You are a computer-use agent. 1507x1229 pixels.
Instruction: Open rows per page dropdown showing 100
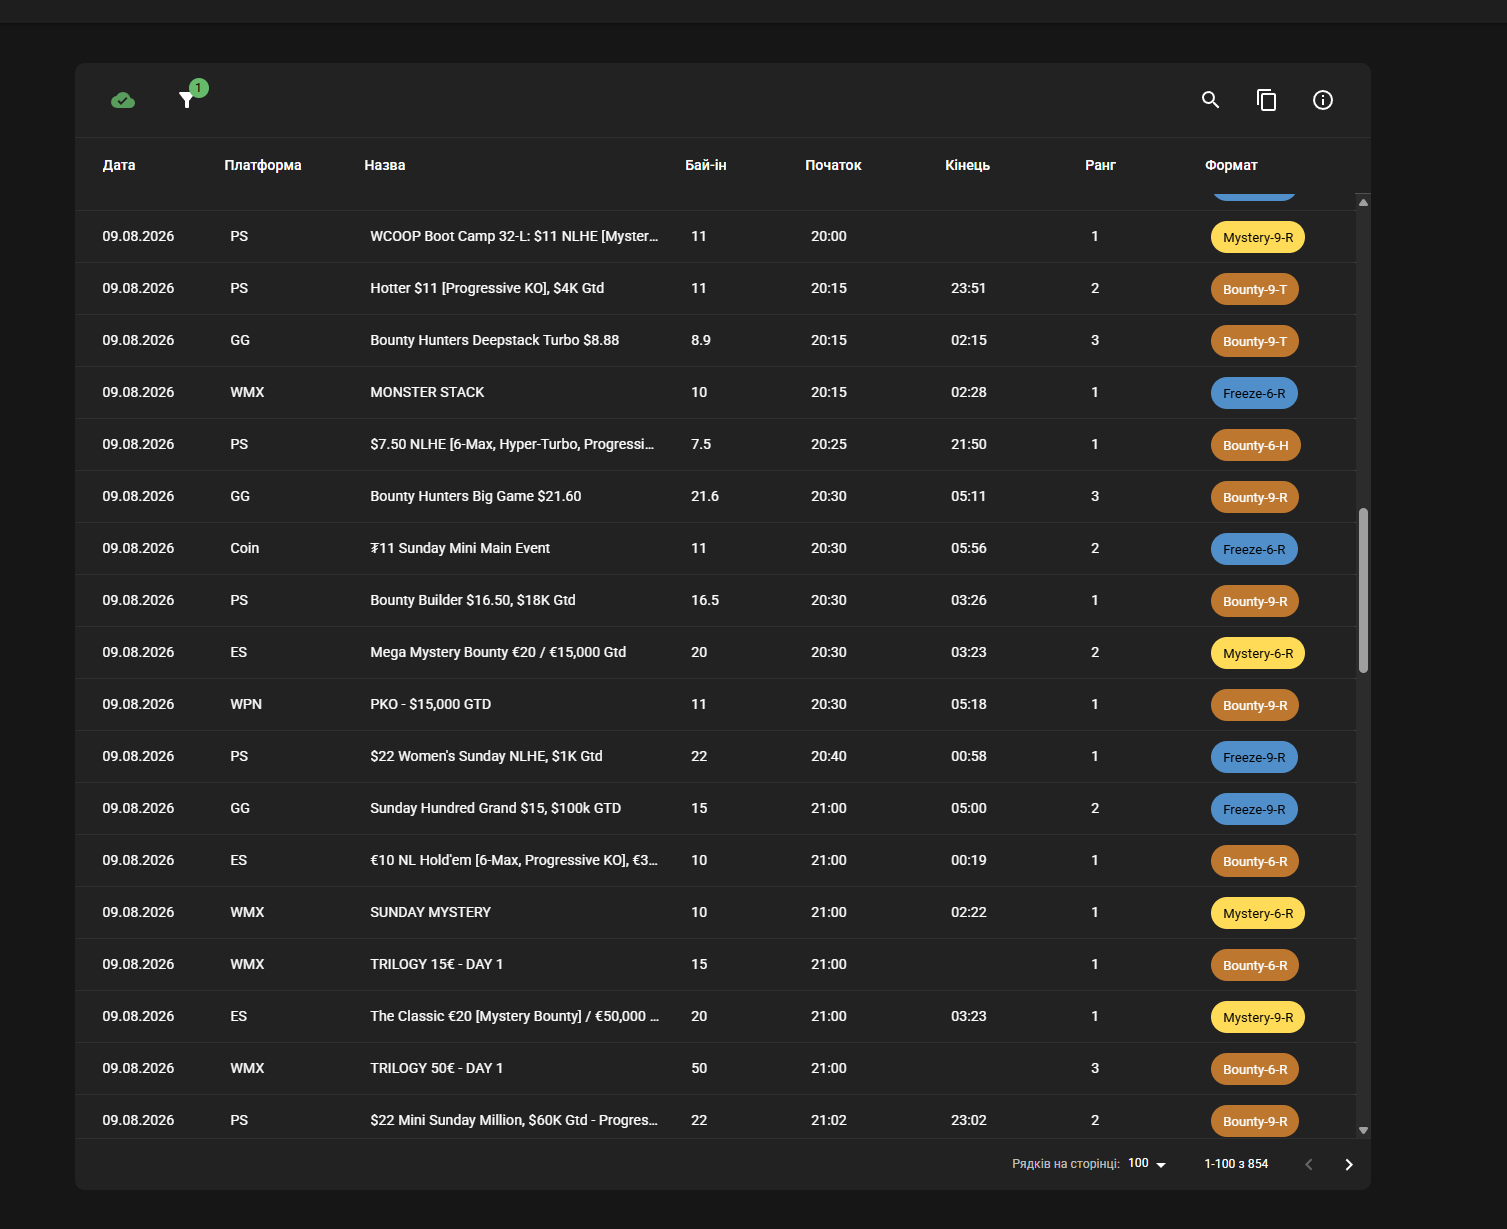pyautogui.click(x=1147, y=1164)
